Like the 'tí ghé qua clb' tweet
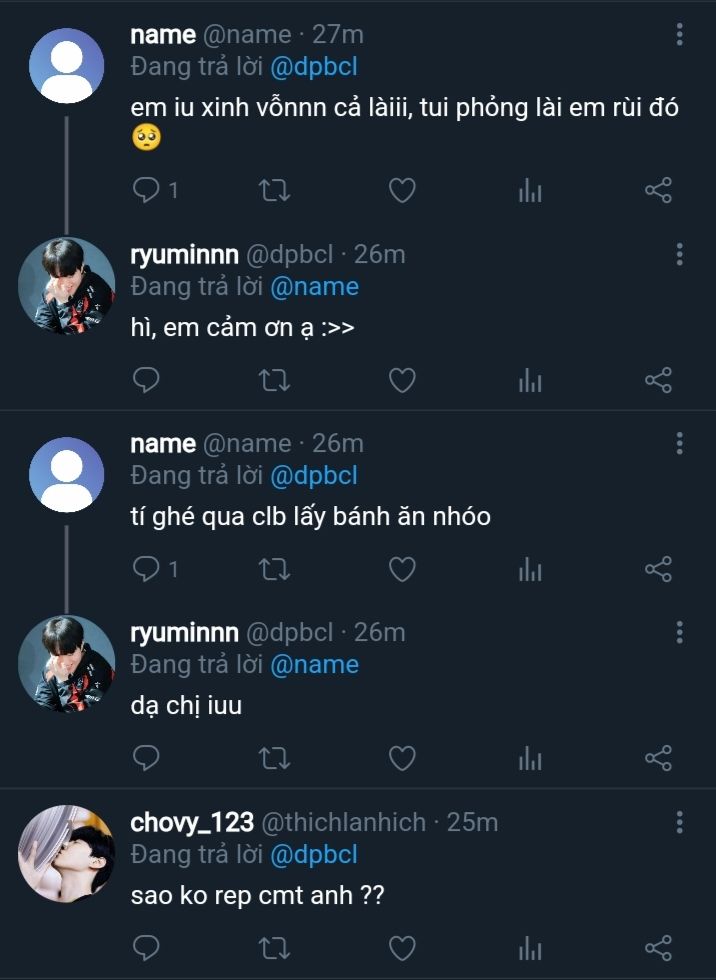Screen dimensions: 716x980 [402, 569]
